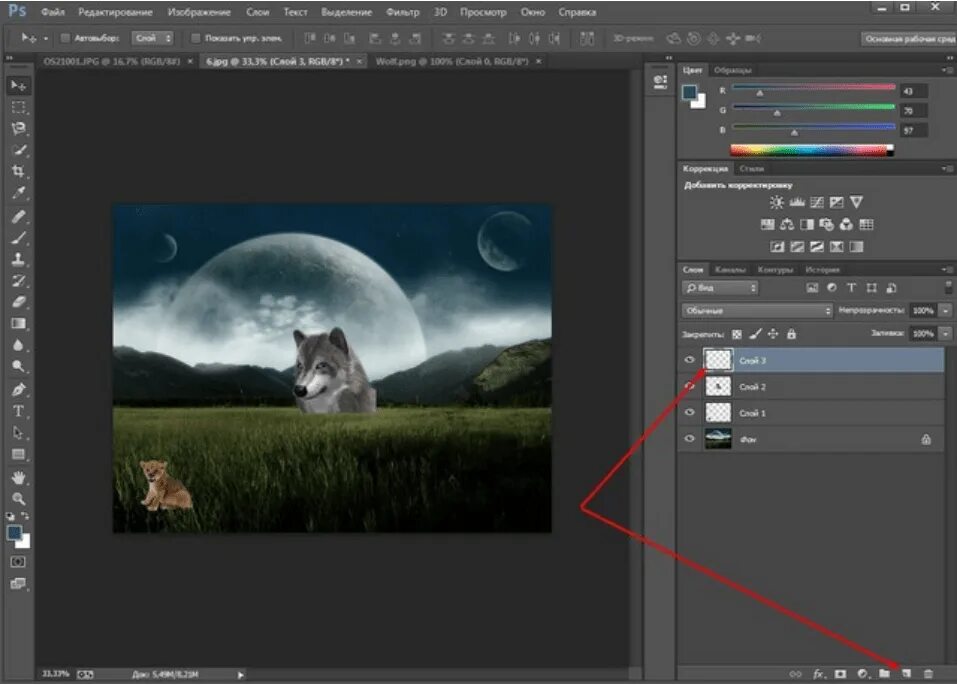Add Brightness/Contrast adjustment
957x685 pixels.
(x=776, y=203)
